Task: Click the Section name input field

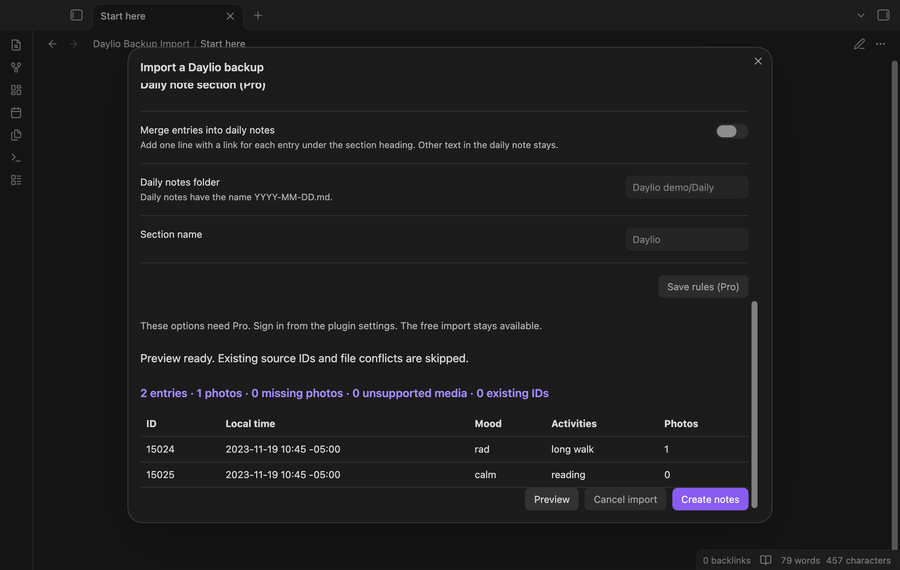Action: (687, 239)
